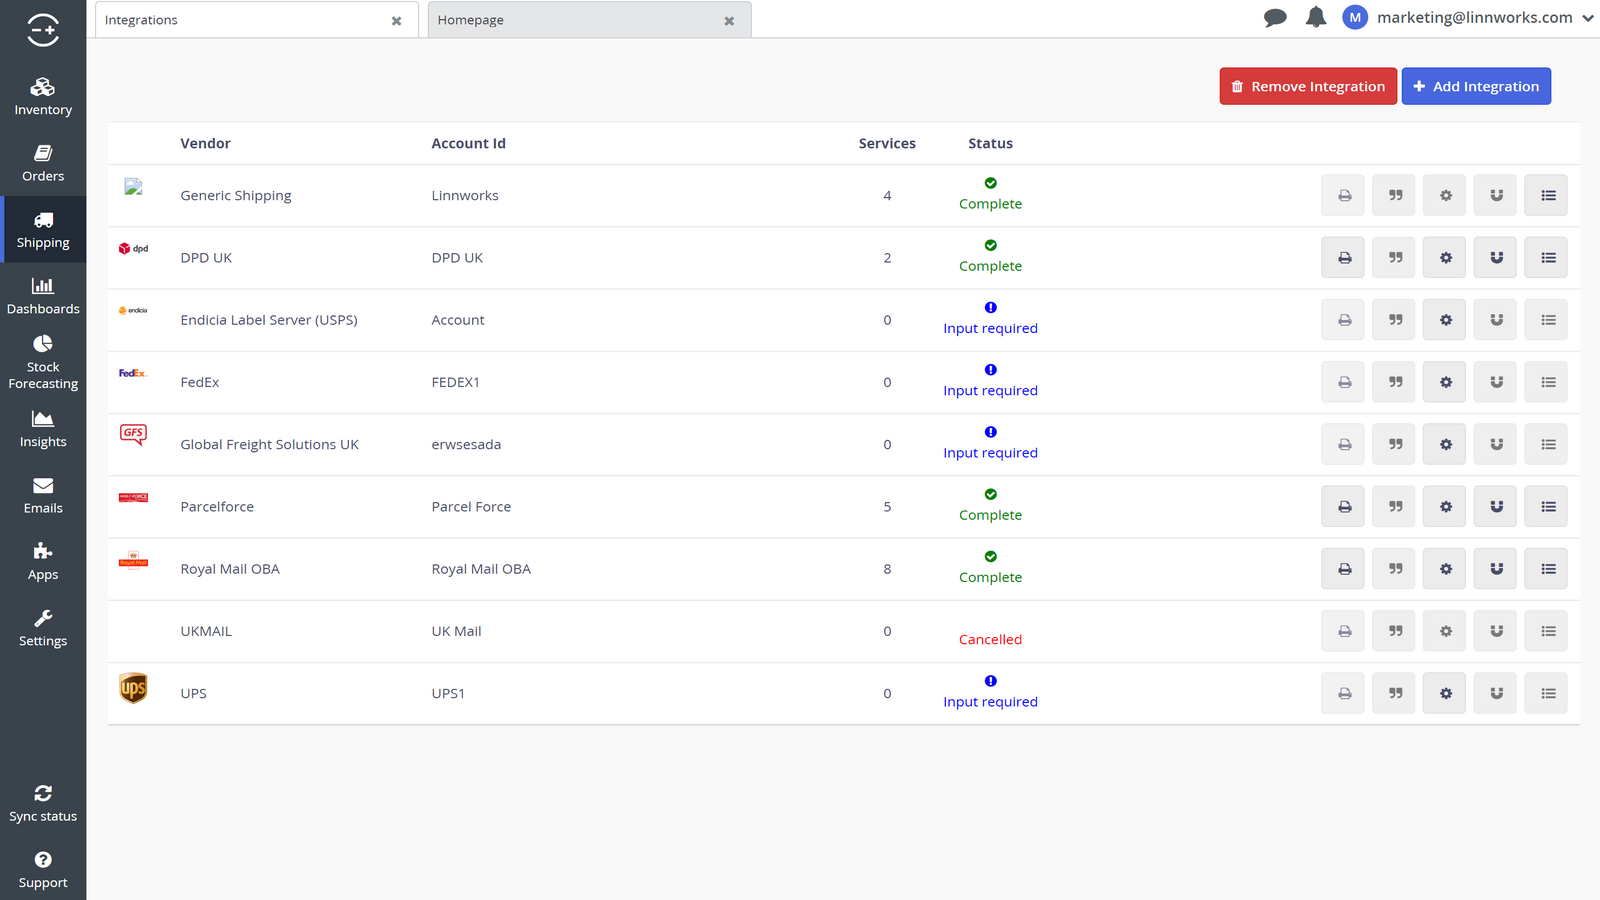Click the Cancelled status for UKMAIL
This screenshot has height=900, width=1600.
click(990, 639)
